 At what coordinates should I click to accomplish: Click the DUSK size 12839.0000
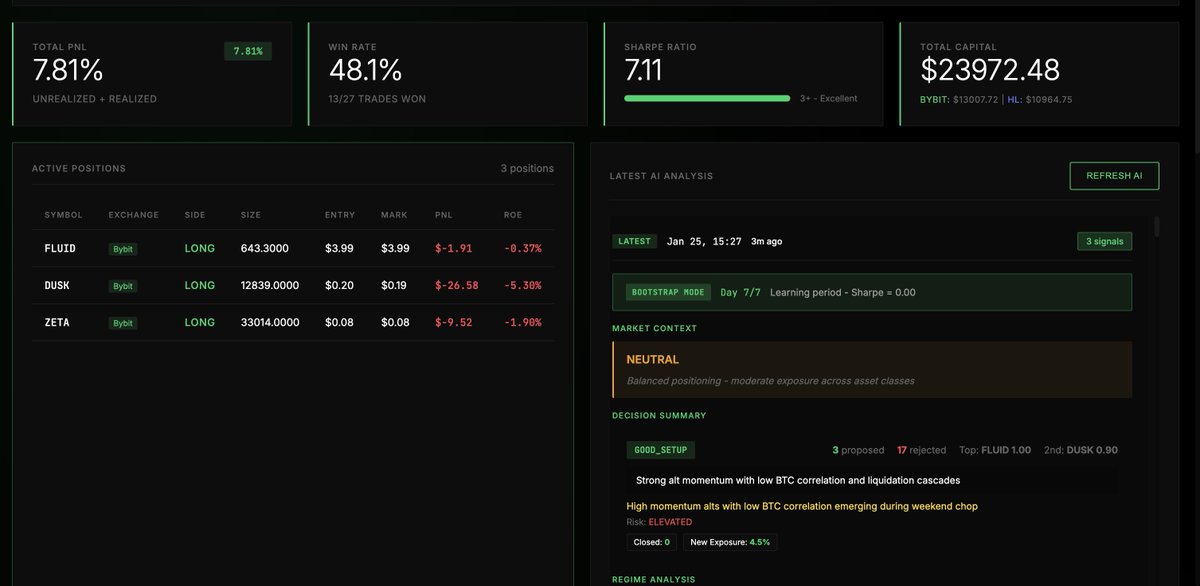click(269, 285)
